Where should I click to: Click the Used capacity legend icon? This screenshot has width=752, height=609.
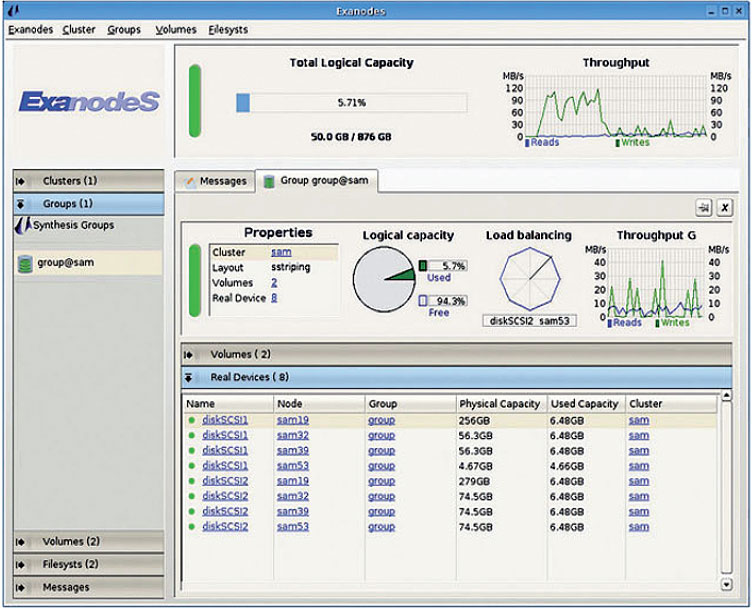(x=423, y=266)
